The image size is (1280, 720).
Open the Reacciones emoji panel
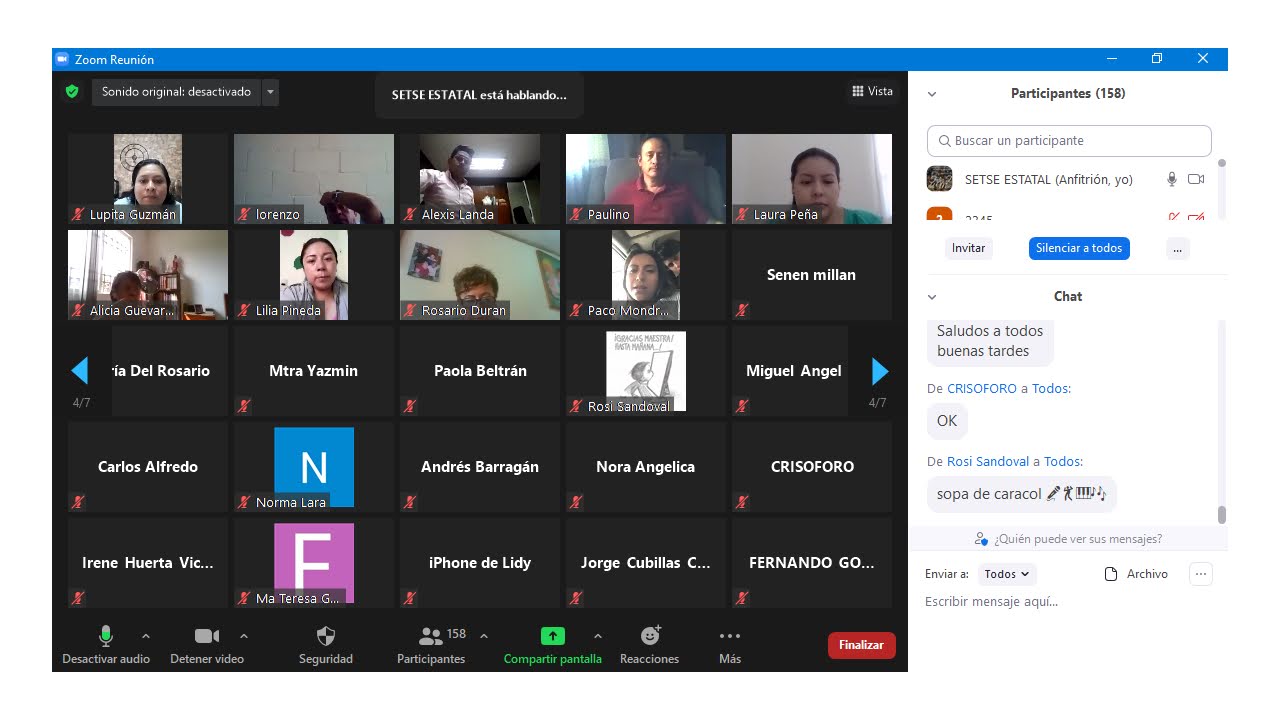click(x=650, y=636)
